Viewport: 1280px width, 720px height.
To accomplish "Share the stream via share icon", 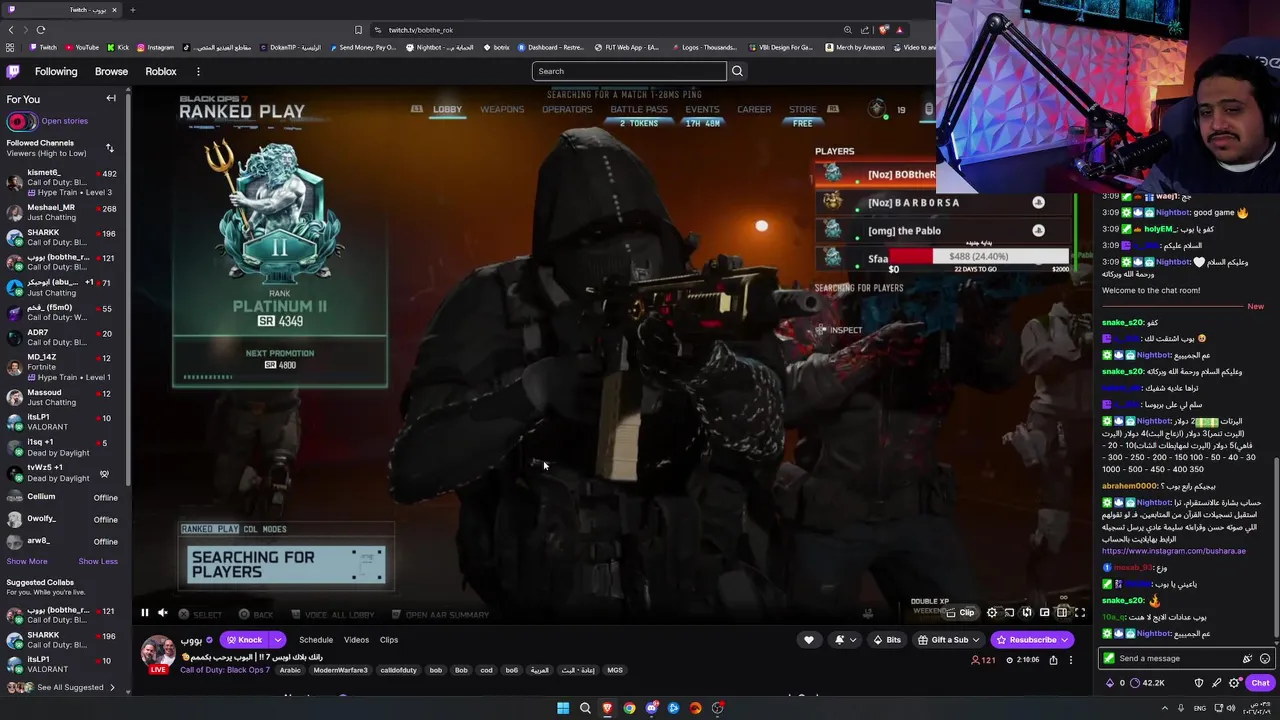I will click(1053, 660).
